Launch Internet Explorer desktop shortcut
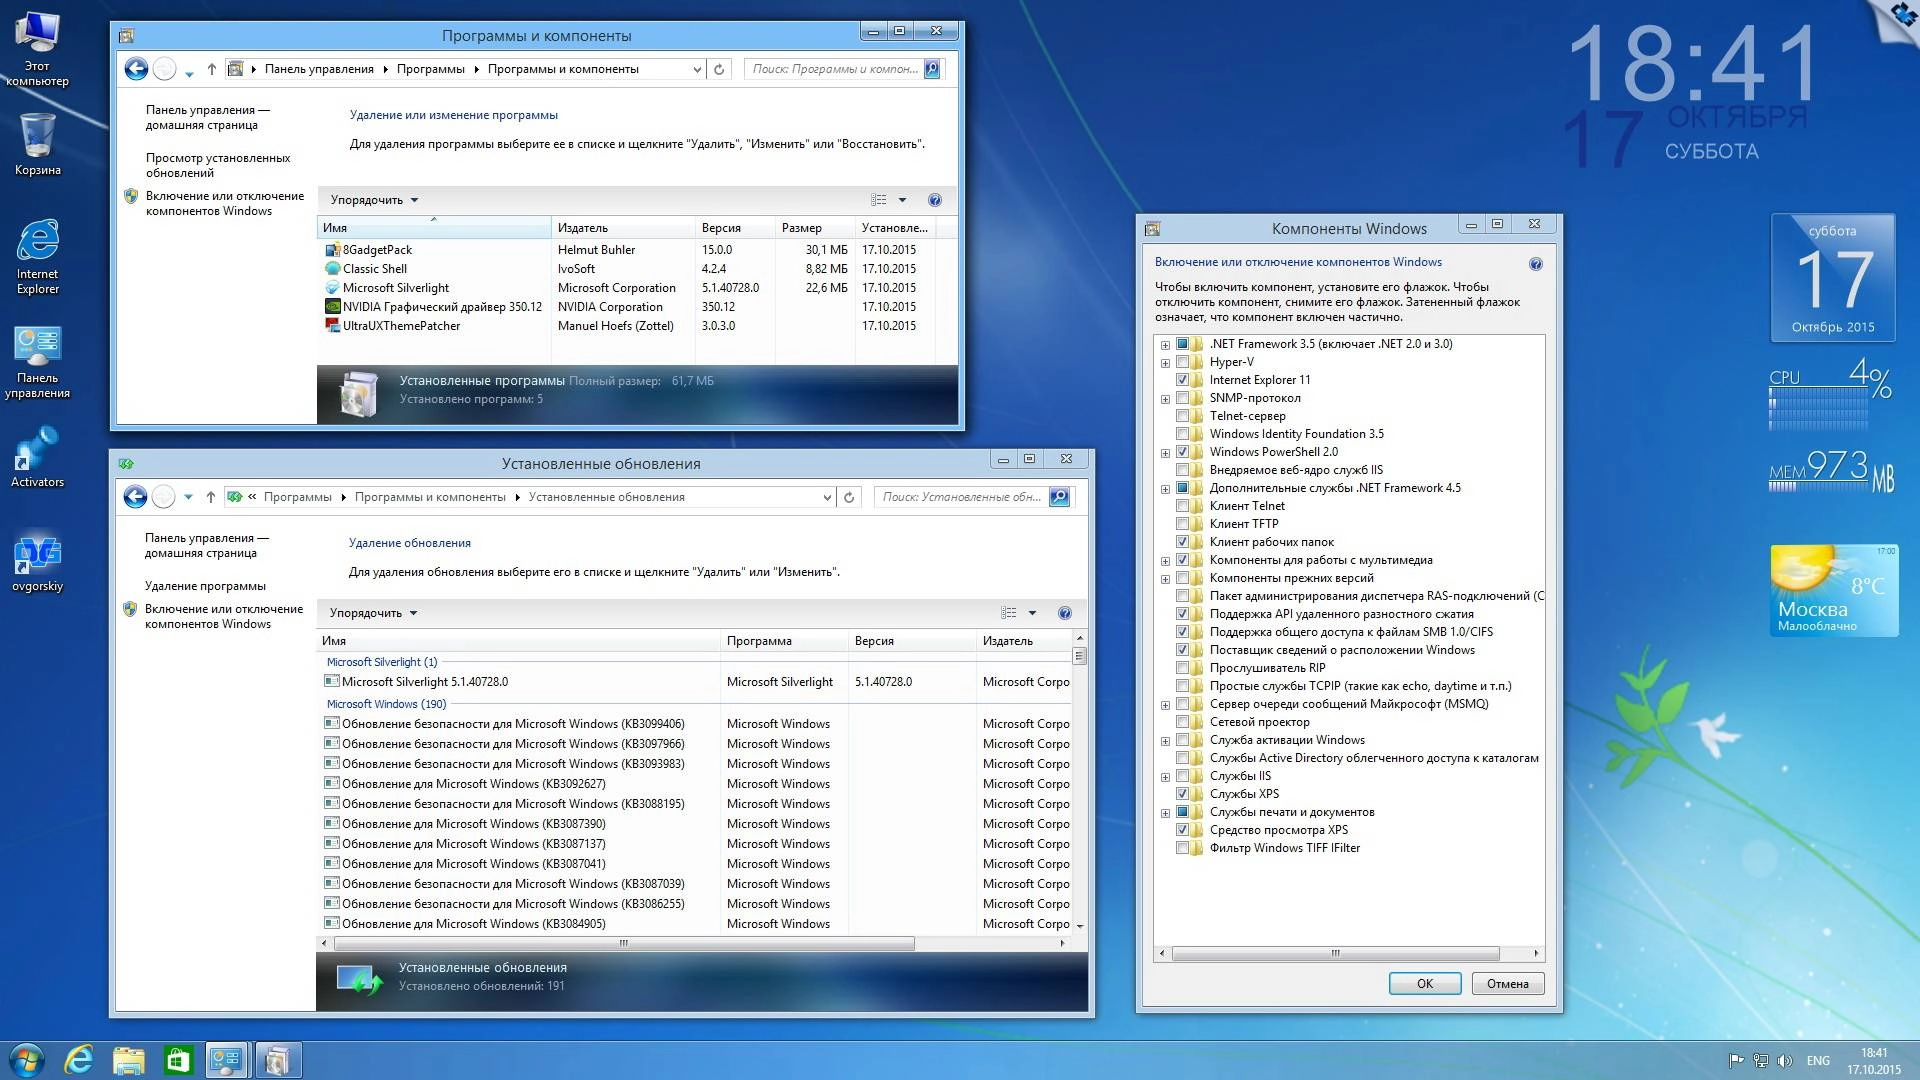Screen dimensions: 1920x1080 37,256
